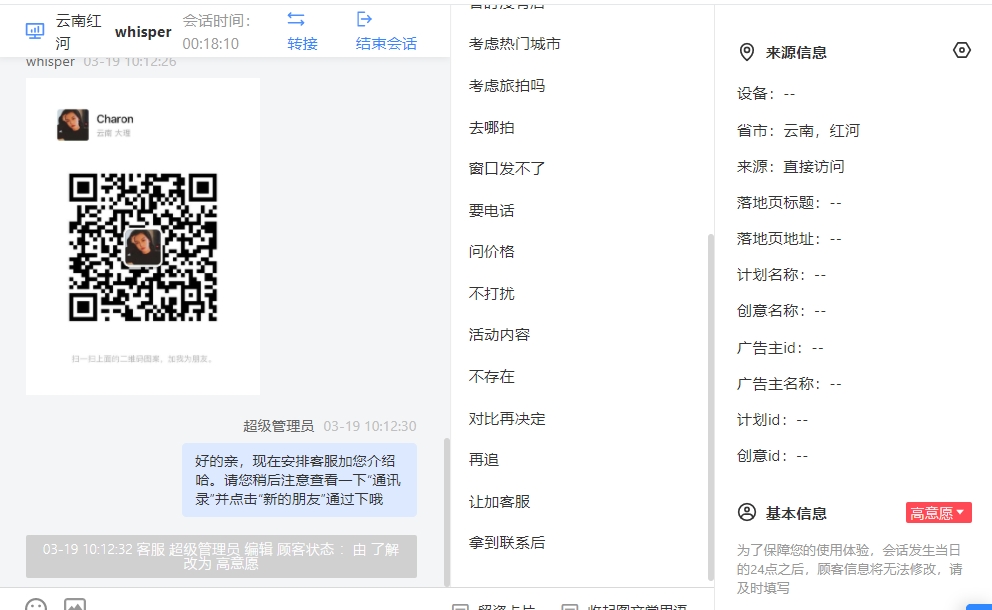
Task: Select quick reply 让加客服
Action: click(x=499, y=501)
